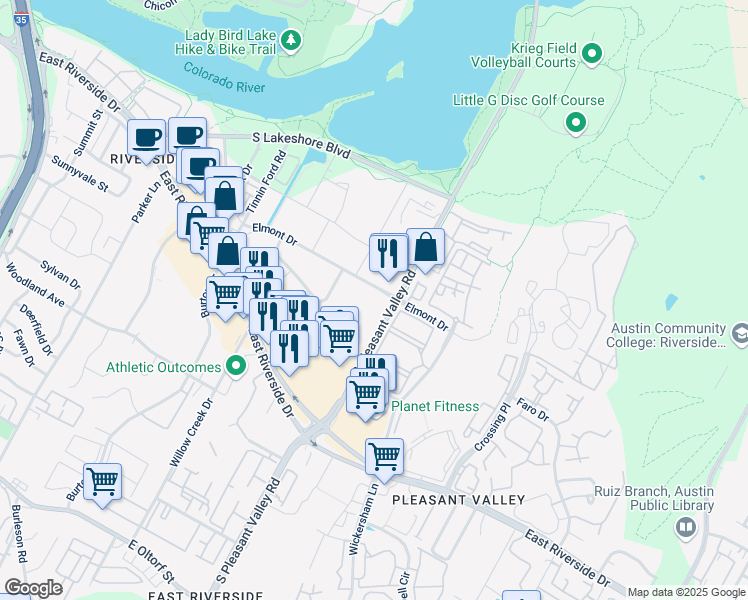Click the leftmost coffee cup marker
This screenshot has width=748, height=600.
pyautogui.click(x=147, y=138)
